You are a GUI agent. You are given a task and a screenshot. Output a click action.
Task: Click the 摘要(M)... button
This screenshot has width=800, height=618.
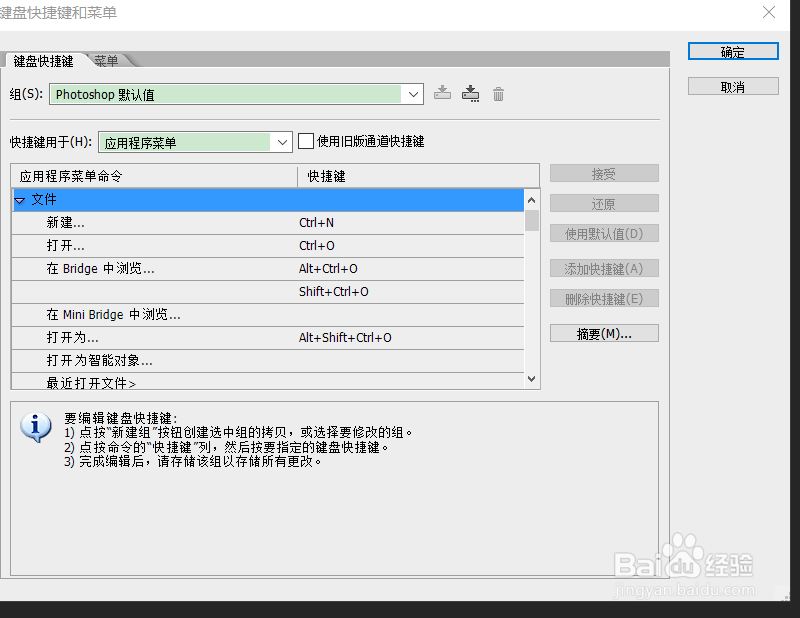pyautogui.click(x=604, y=334)
